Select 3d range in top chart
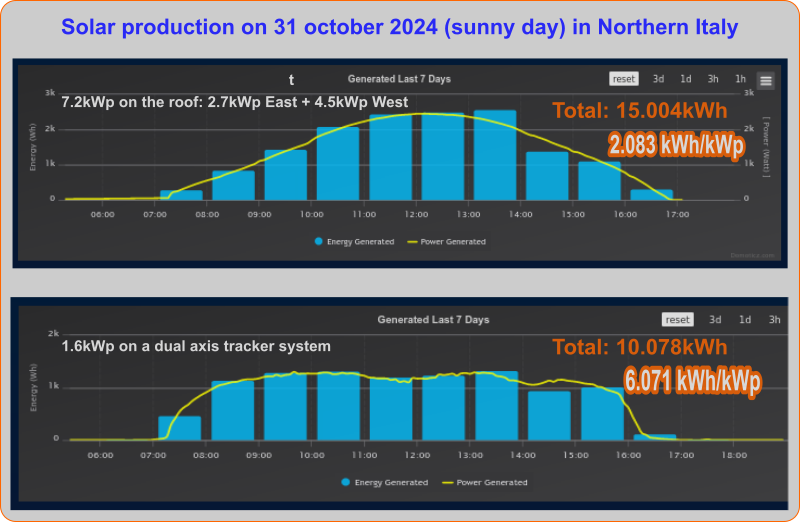This screenshot has height=522, width=800. [658, 79]
